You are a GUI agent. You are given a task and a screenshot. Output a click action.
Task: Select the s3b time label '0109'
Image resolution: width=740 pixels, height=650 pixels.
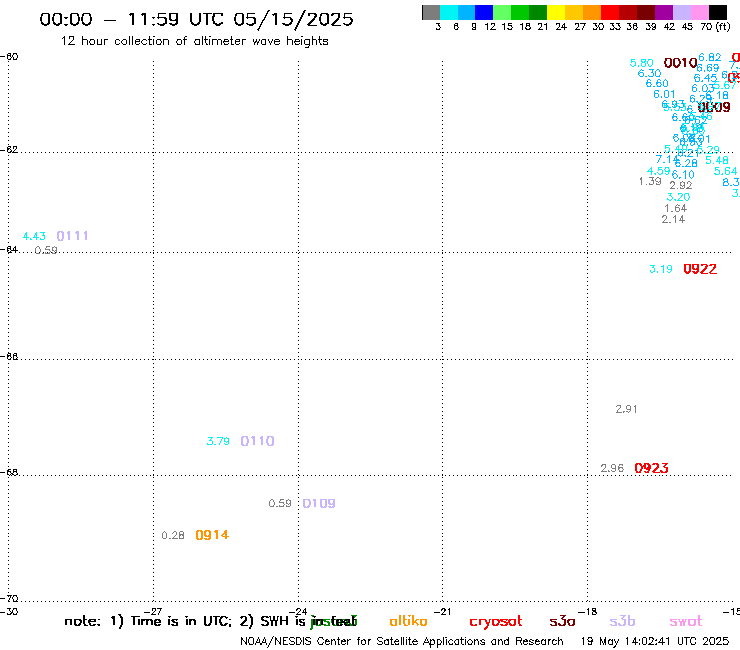point(319,503)
